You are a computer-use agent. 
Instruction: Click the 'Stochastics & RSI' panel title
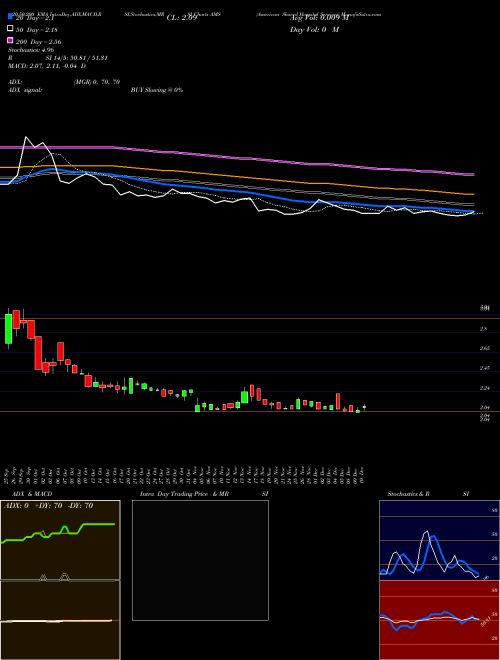(428, 494)
